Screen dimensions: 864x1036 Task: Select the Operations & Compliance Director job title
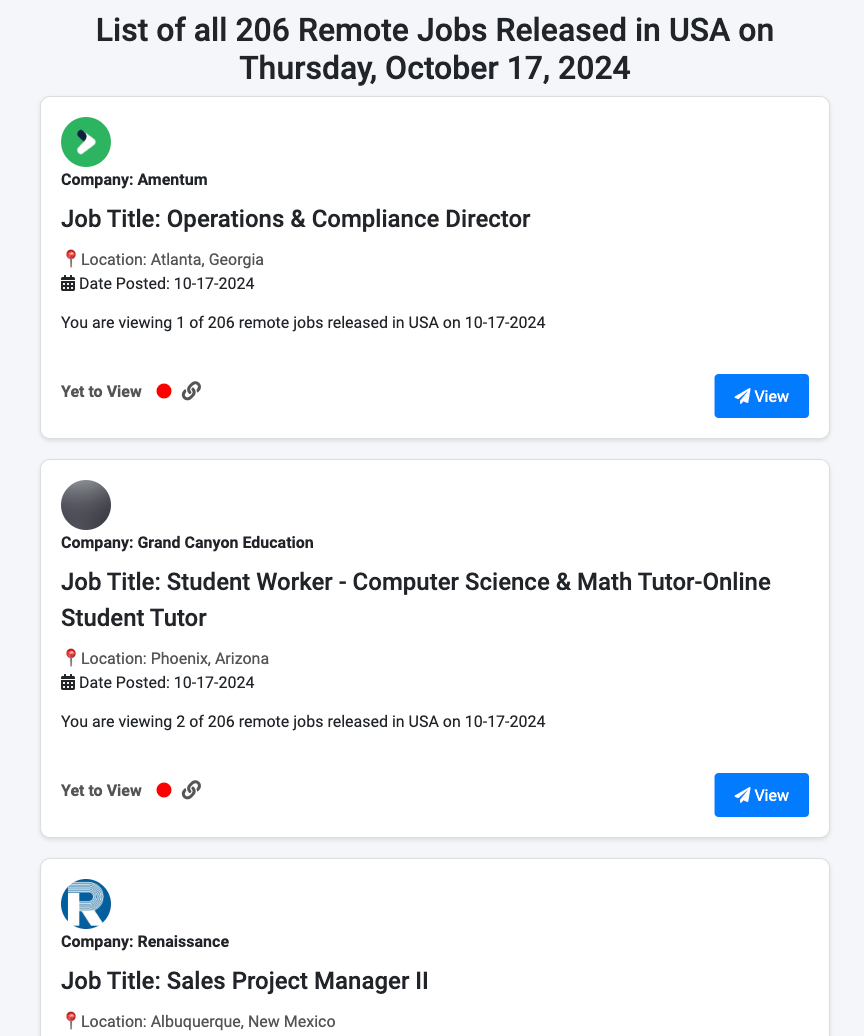(295, 218)
